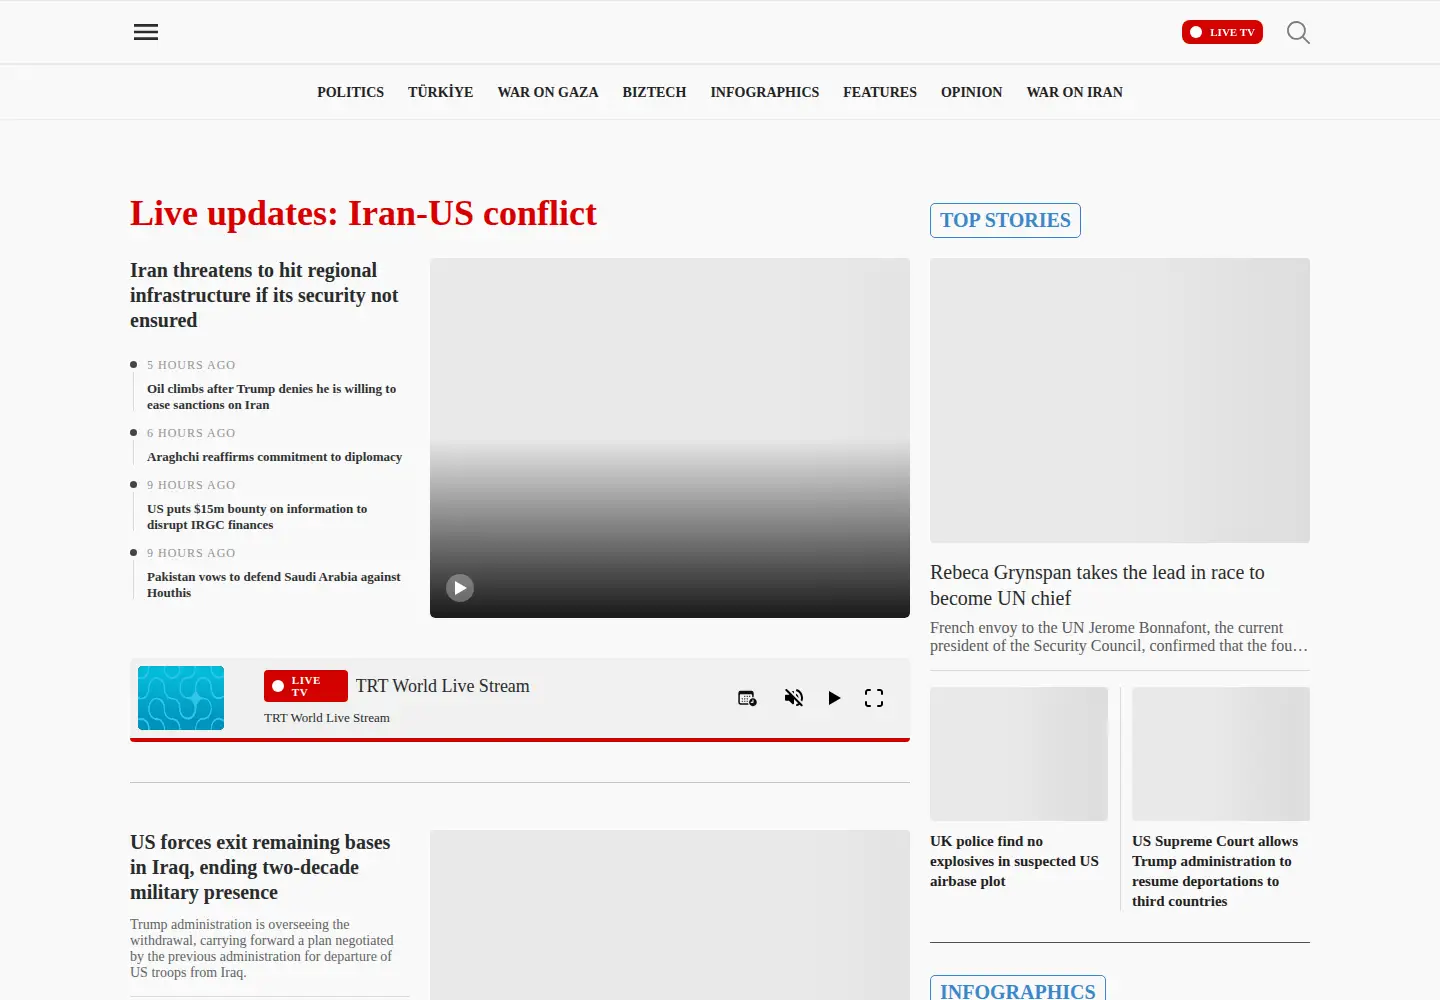Open the War on Gaza section
The image size is (1440, 1000).
(x=548, y=92)
